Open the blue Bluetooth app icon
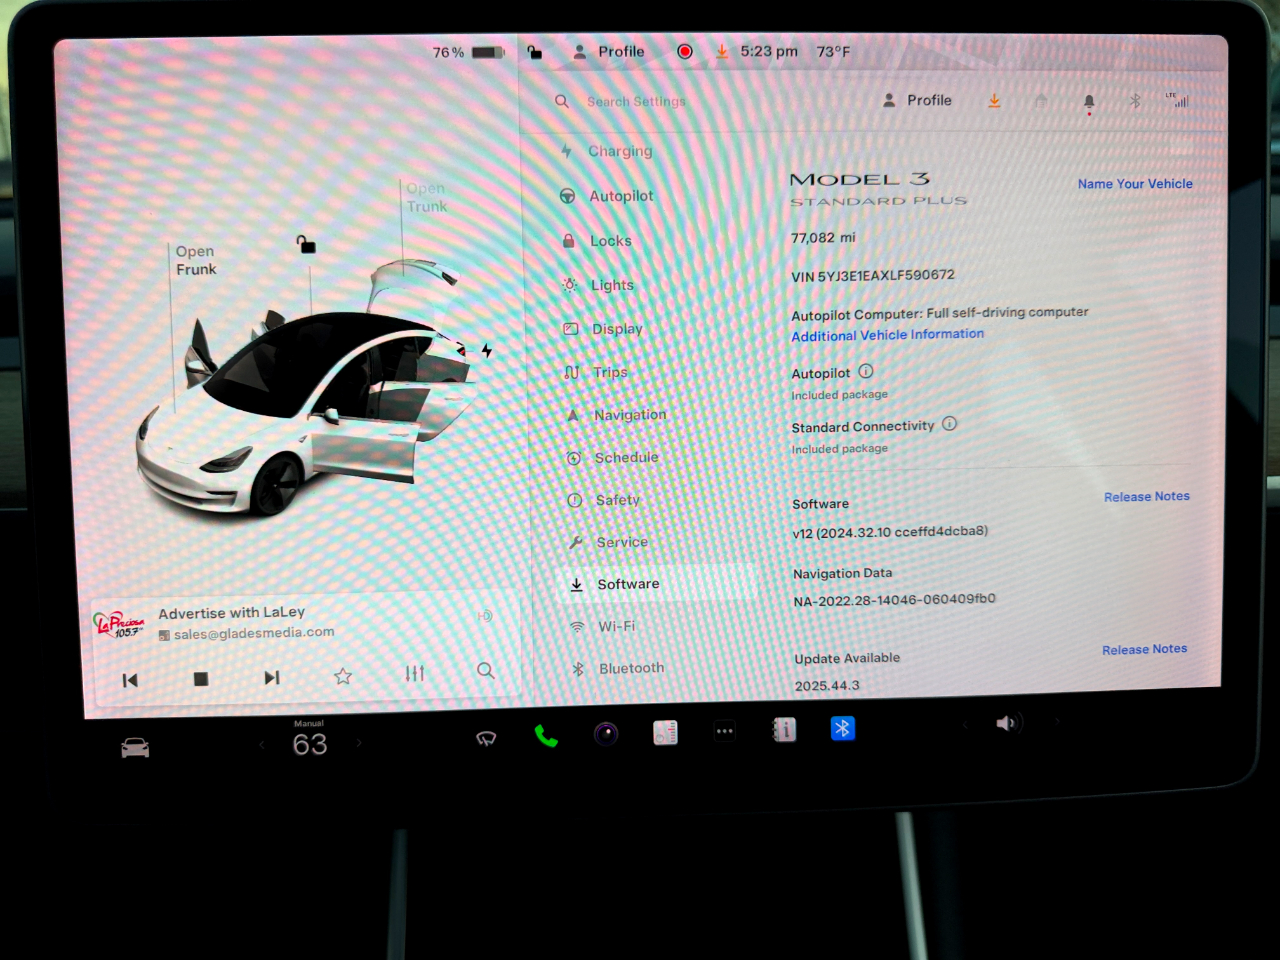The height and width of the screenshot is (960, 1280). (842, 729)
